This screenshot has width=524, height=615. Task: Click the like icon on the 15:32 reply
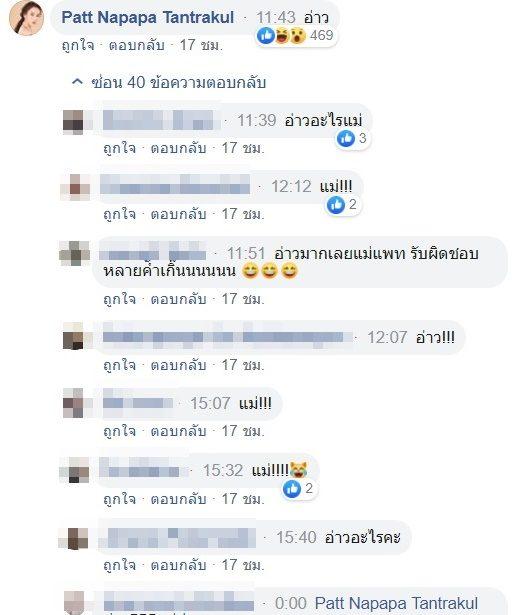pyautogui.click(x=292, y=489)
